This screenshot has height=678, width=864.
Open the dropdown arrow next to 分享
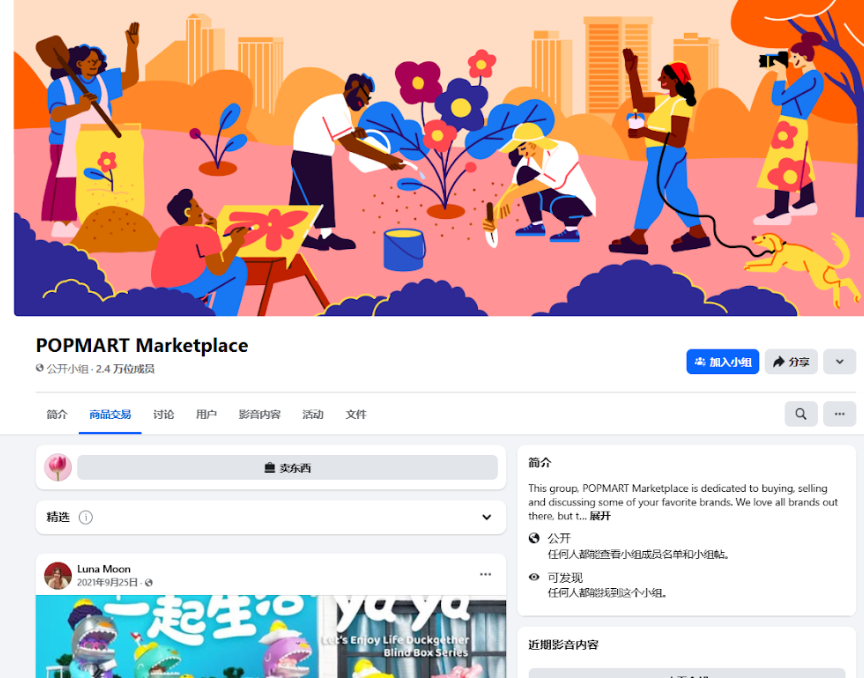click(839, 362)
